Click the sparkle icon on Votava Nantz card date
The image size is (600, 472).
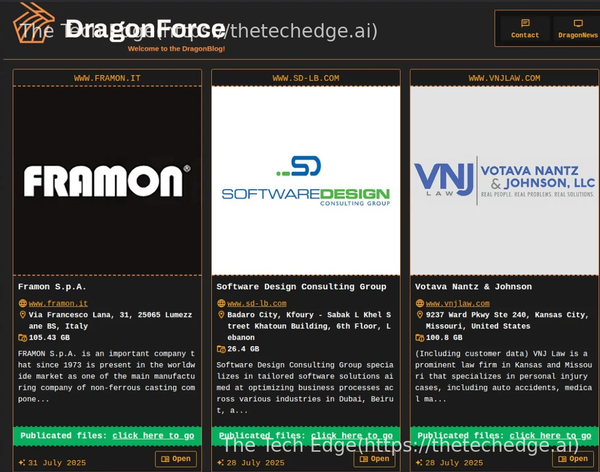point(419,462)
